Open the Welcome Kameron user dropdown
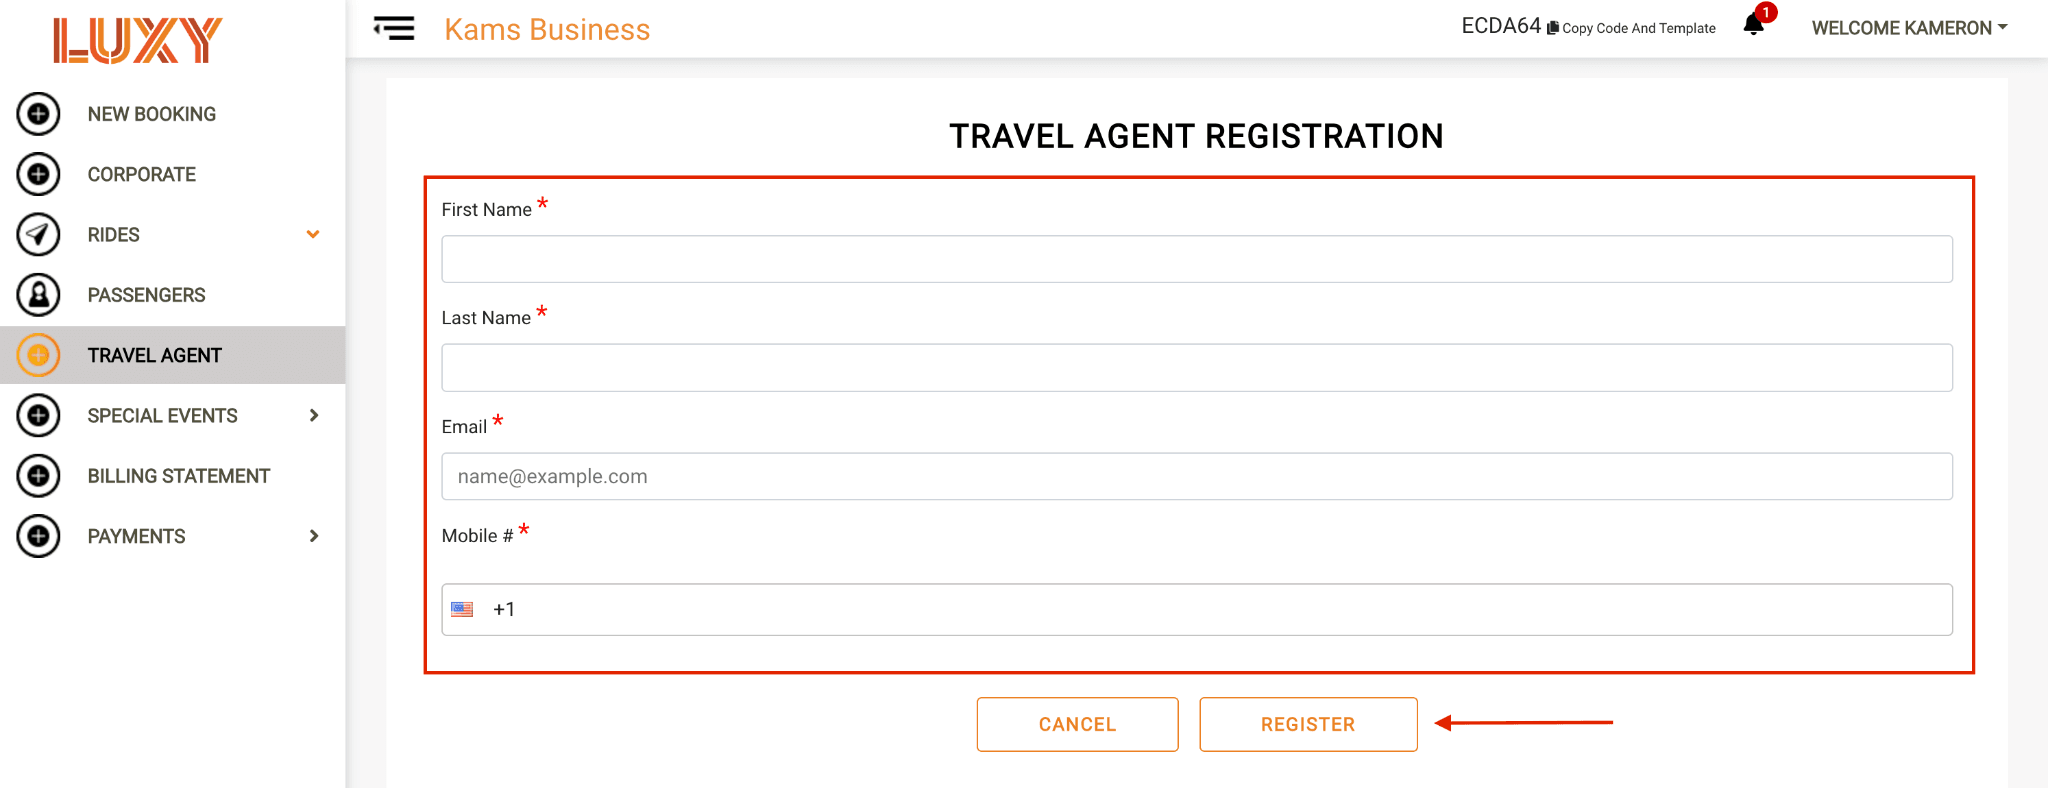 1909,28
